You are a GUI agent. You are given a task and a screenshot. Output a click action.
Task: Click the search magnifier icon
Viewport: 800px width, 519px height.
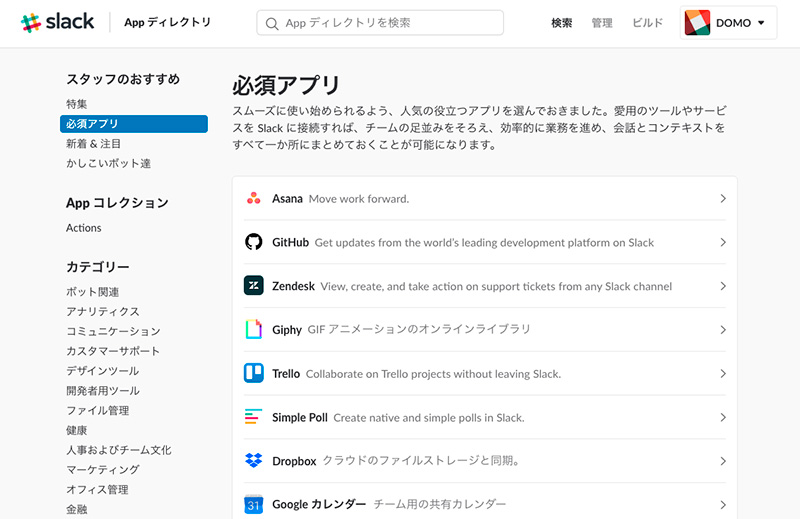pyautogui.click(x=272, y=23)
